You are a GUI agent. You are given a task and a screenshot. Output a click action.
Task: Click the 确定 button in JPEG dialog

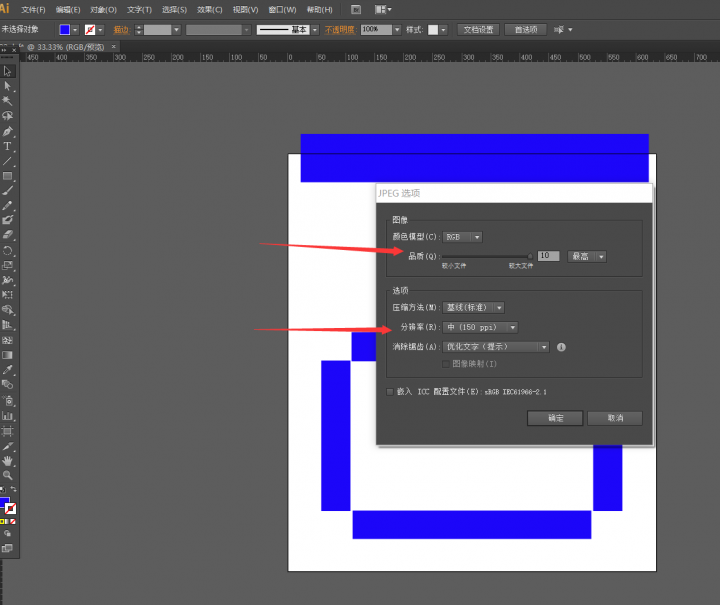pos(554,418)
